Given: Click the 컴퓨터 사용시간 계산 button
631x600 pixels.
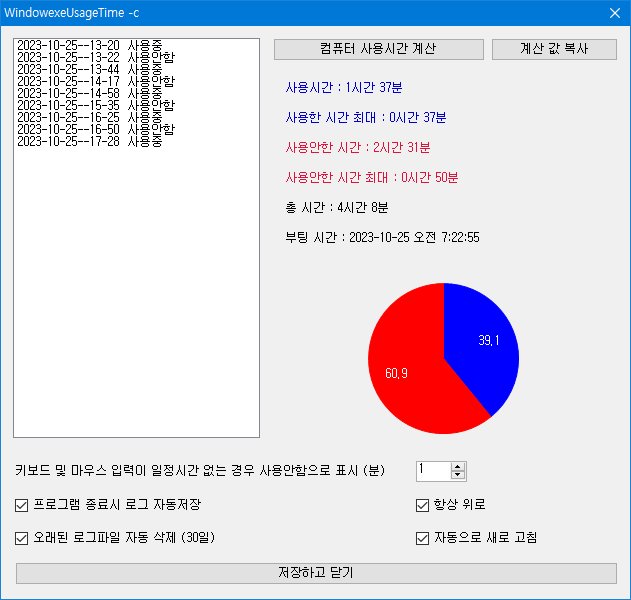Looking at the screenshot, I should (379, 49).
